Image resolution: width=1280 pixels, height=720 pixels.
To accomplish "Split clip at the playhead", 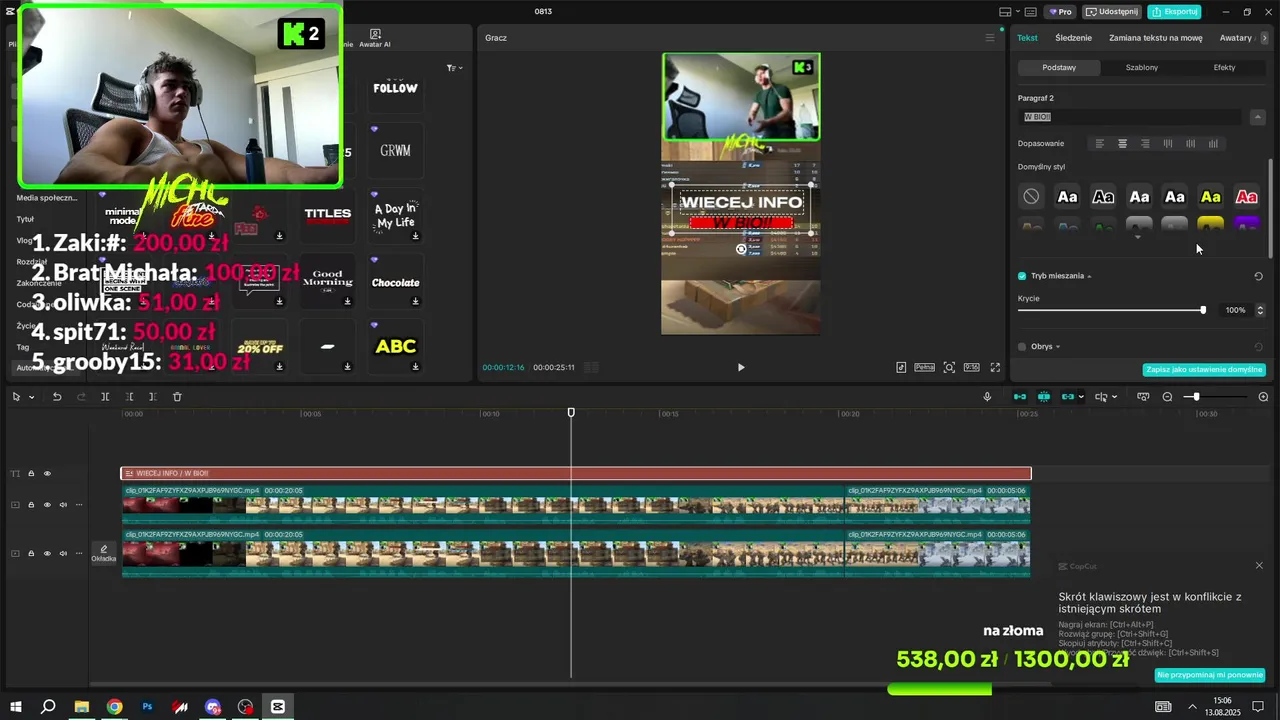I will click(105, 397).
